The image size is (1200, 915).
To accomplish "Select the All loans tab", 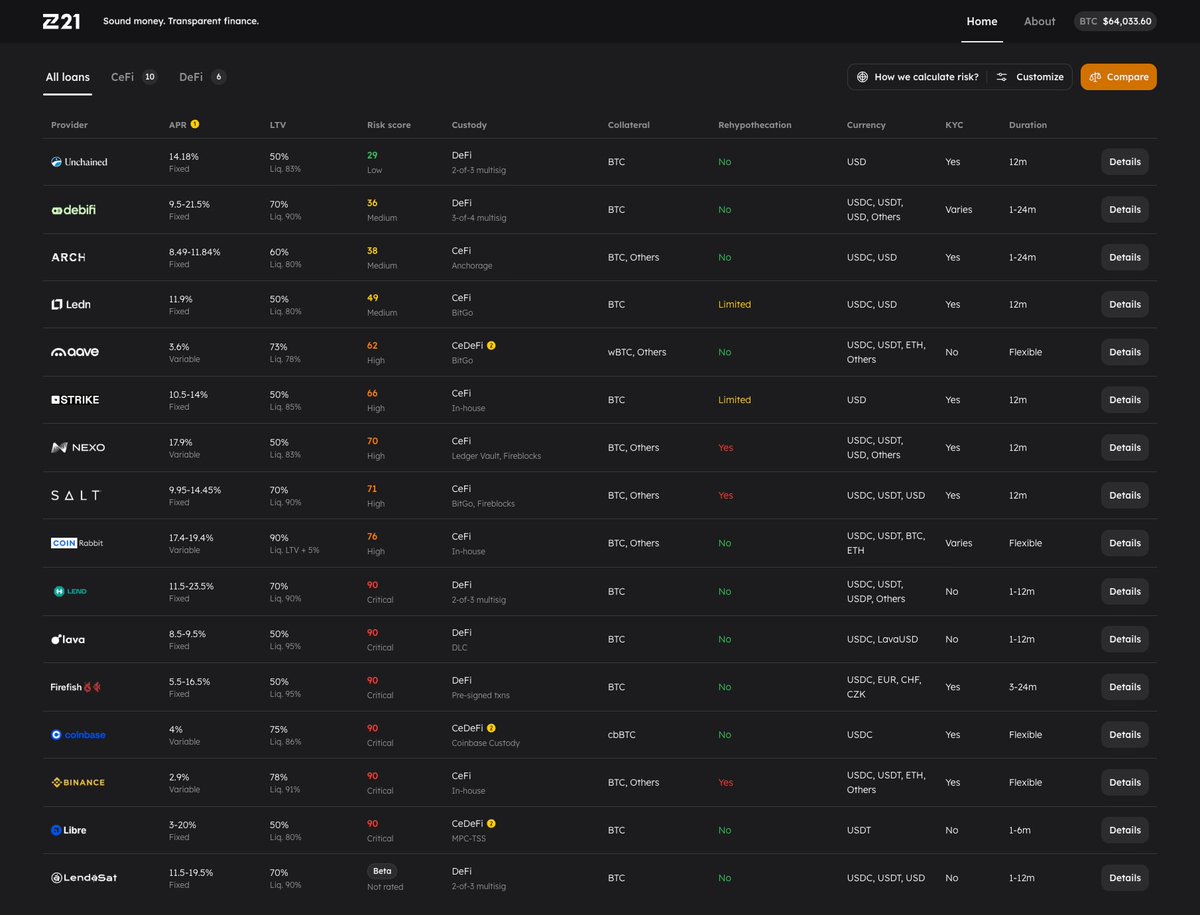I will pos(68,77).
